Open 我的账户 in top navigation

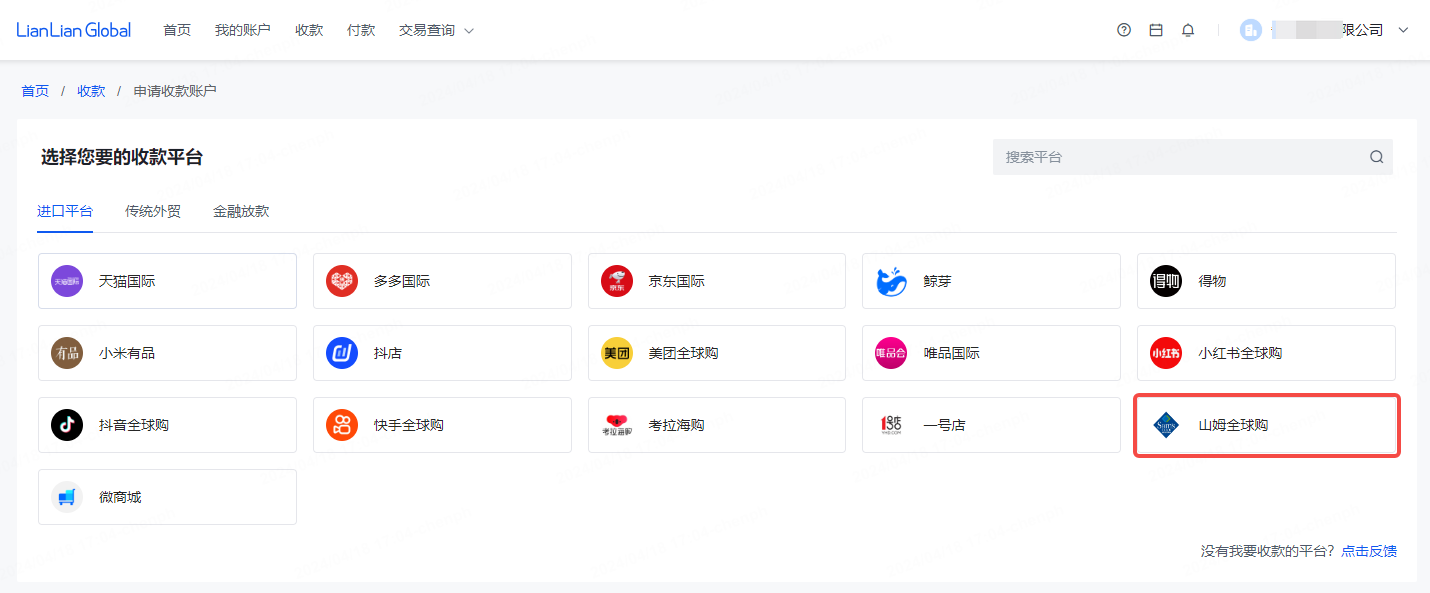coord(242,30)
